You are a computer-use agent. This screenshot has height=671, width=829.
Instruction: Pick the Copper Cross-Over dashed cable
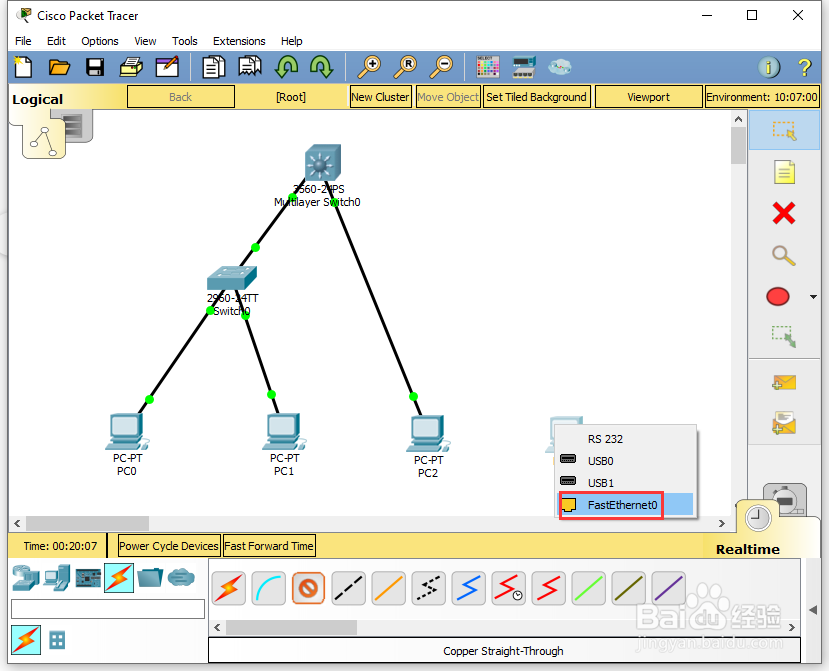[348, 588]
